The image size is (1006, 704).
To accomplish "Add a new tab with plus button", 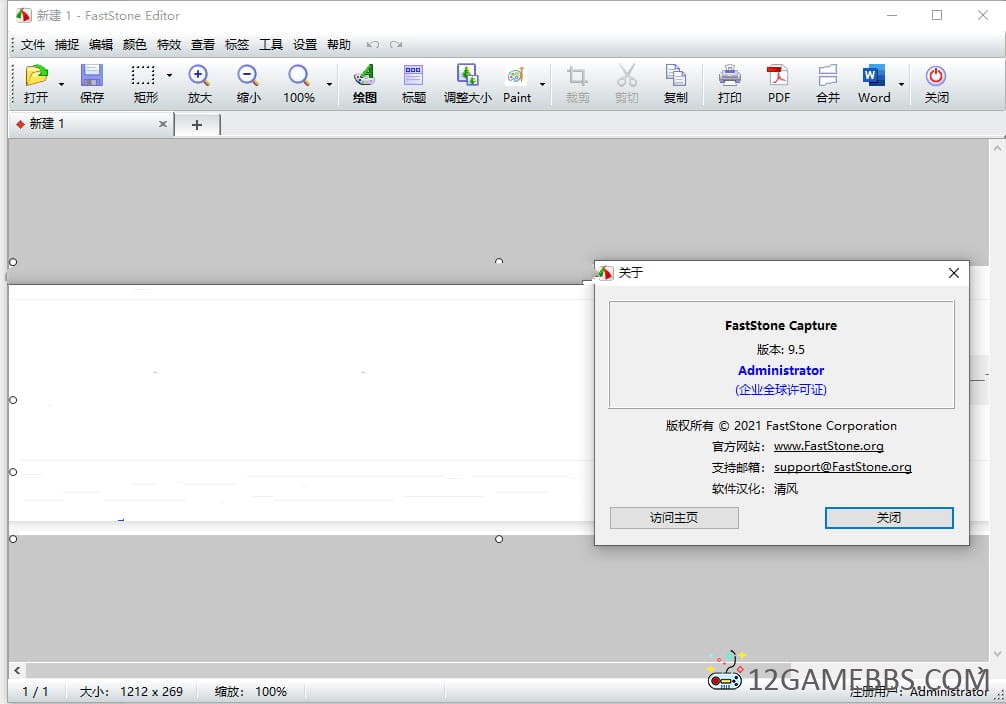I will tap(197, 124).
